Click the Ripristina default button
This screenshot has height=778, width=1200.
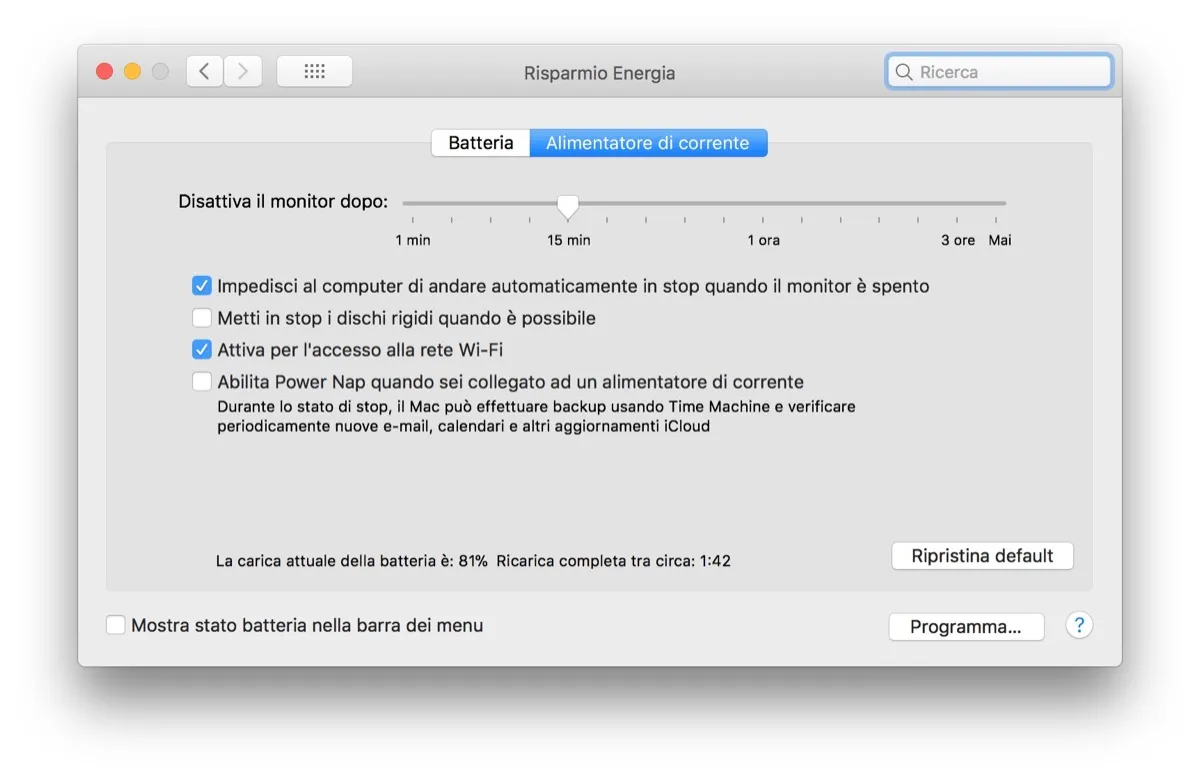click(x=982, y=555)
